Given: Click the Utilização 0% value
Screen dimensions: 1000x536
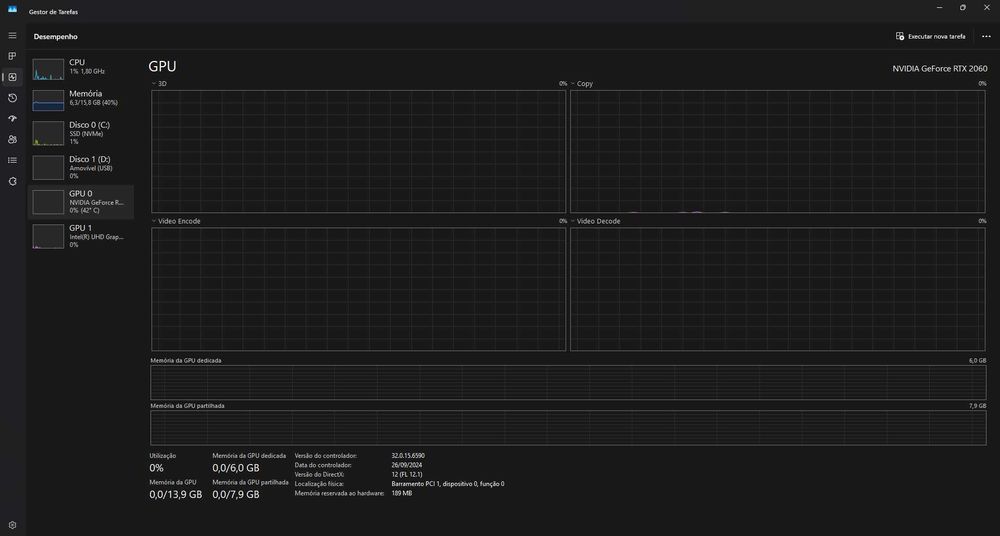Looking at the screenshot, I should tap(156, 468).
